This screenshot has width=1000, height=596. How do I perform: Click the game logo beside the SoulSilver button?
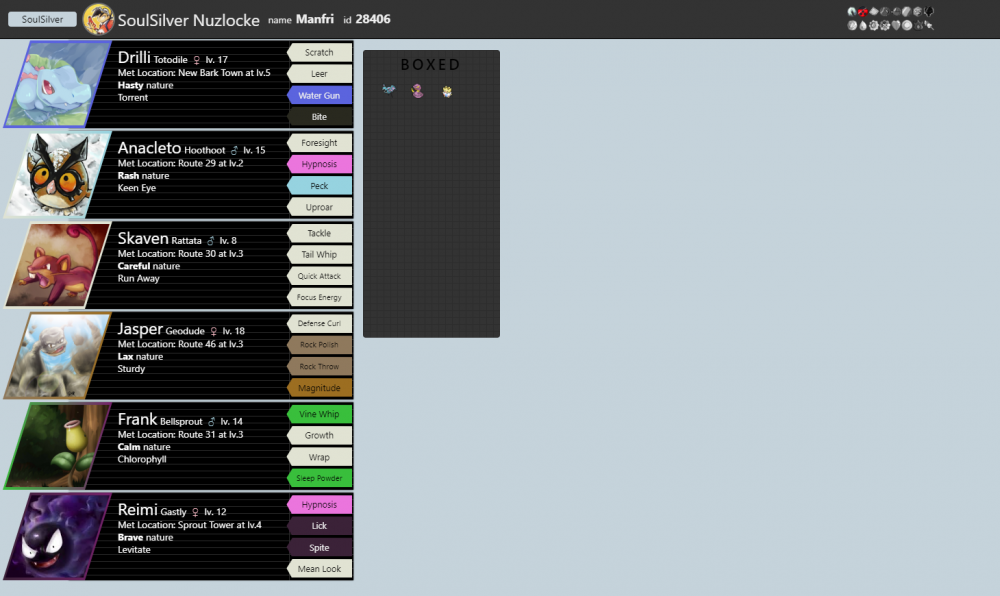point(97,18)
